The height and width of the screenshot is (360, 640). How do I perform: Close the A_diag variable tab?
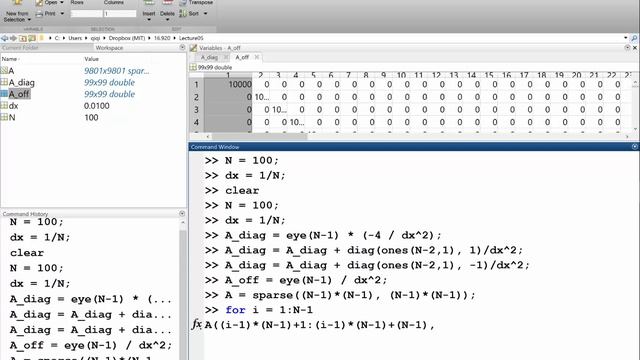(x=226, y=58)
